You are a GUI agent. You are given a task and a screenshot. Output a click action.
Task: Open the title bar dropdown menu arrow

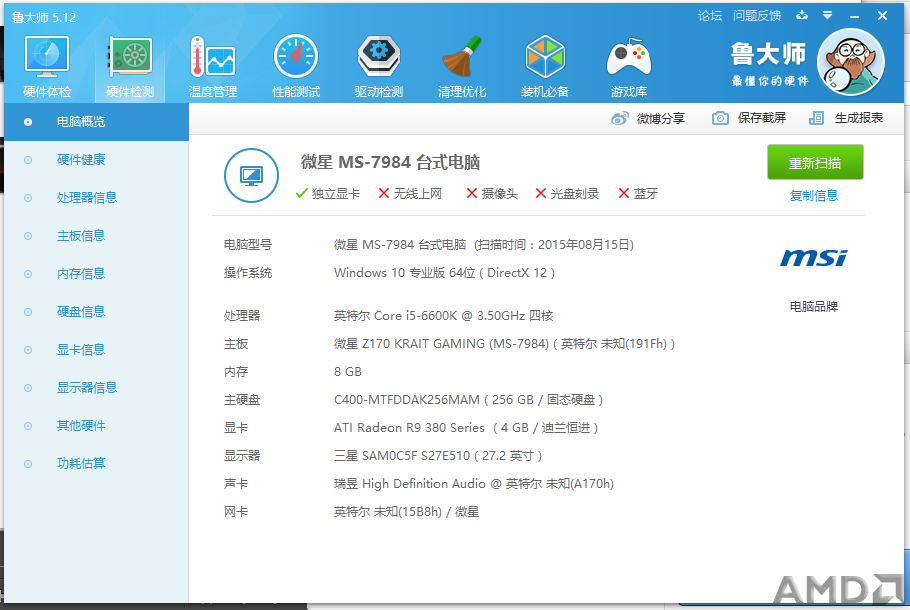coord(828,16)
